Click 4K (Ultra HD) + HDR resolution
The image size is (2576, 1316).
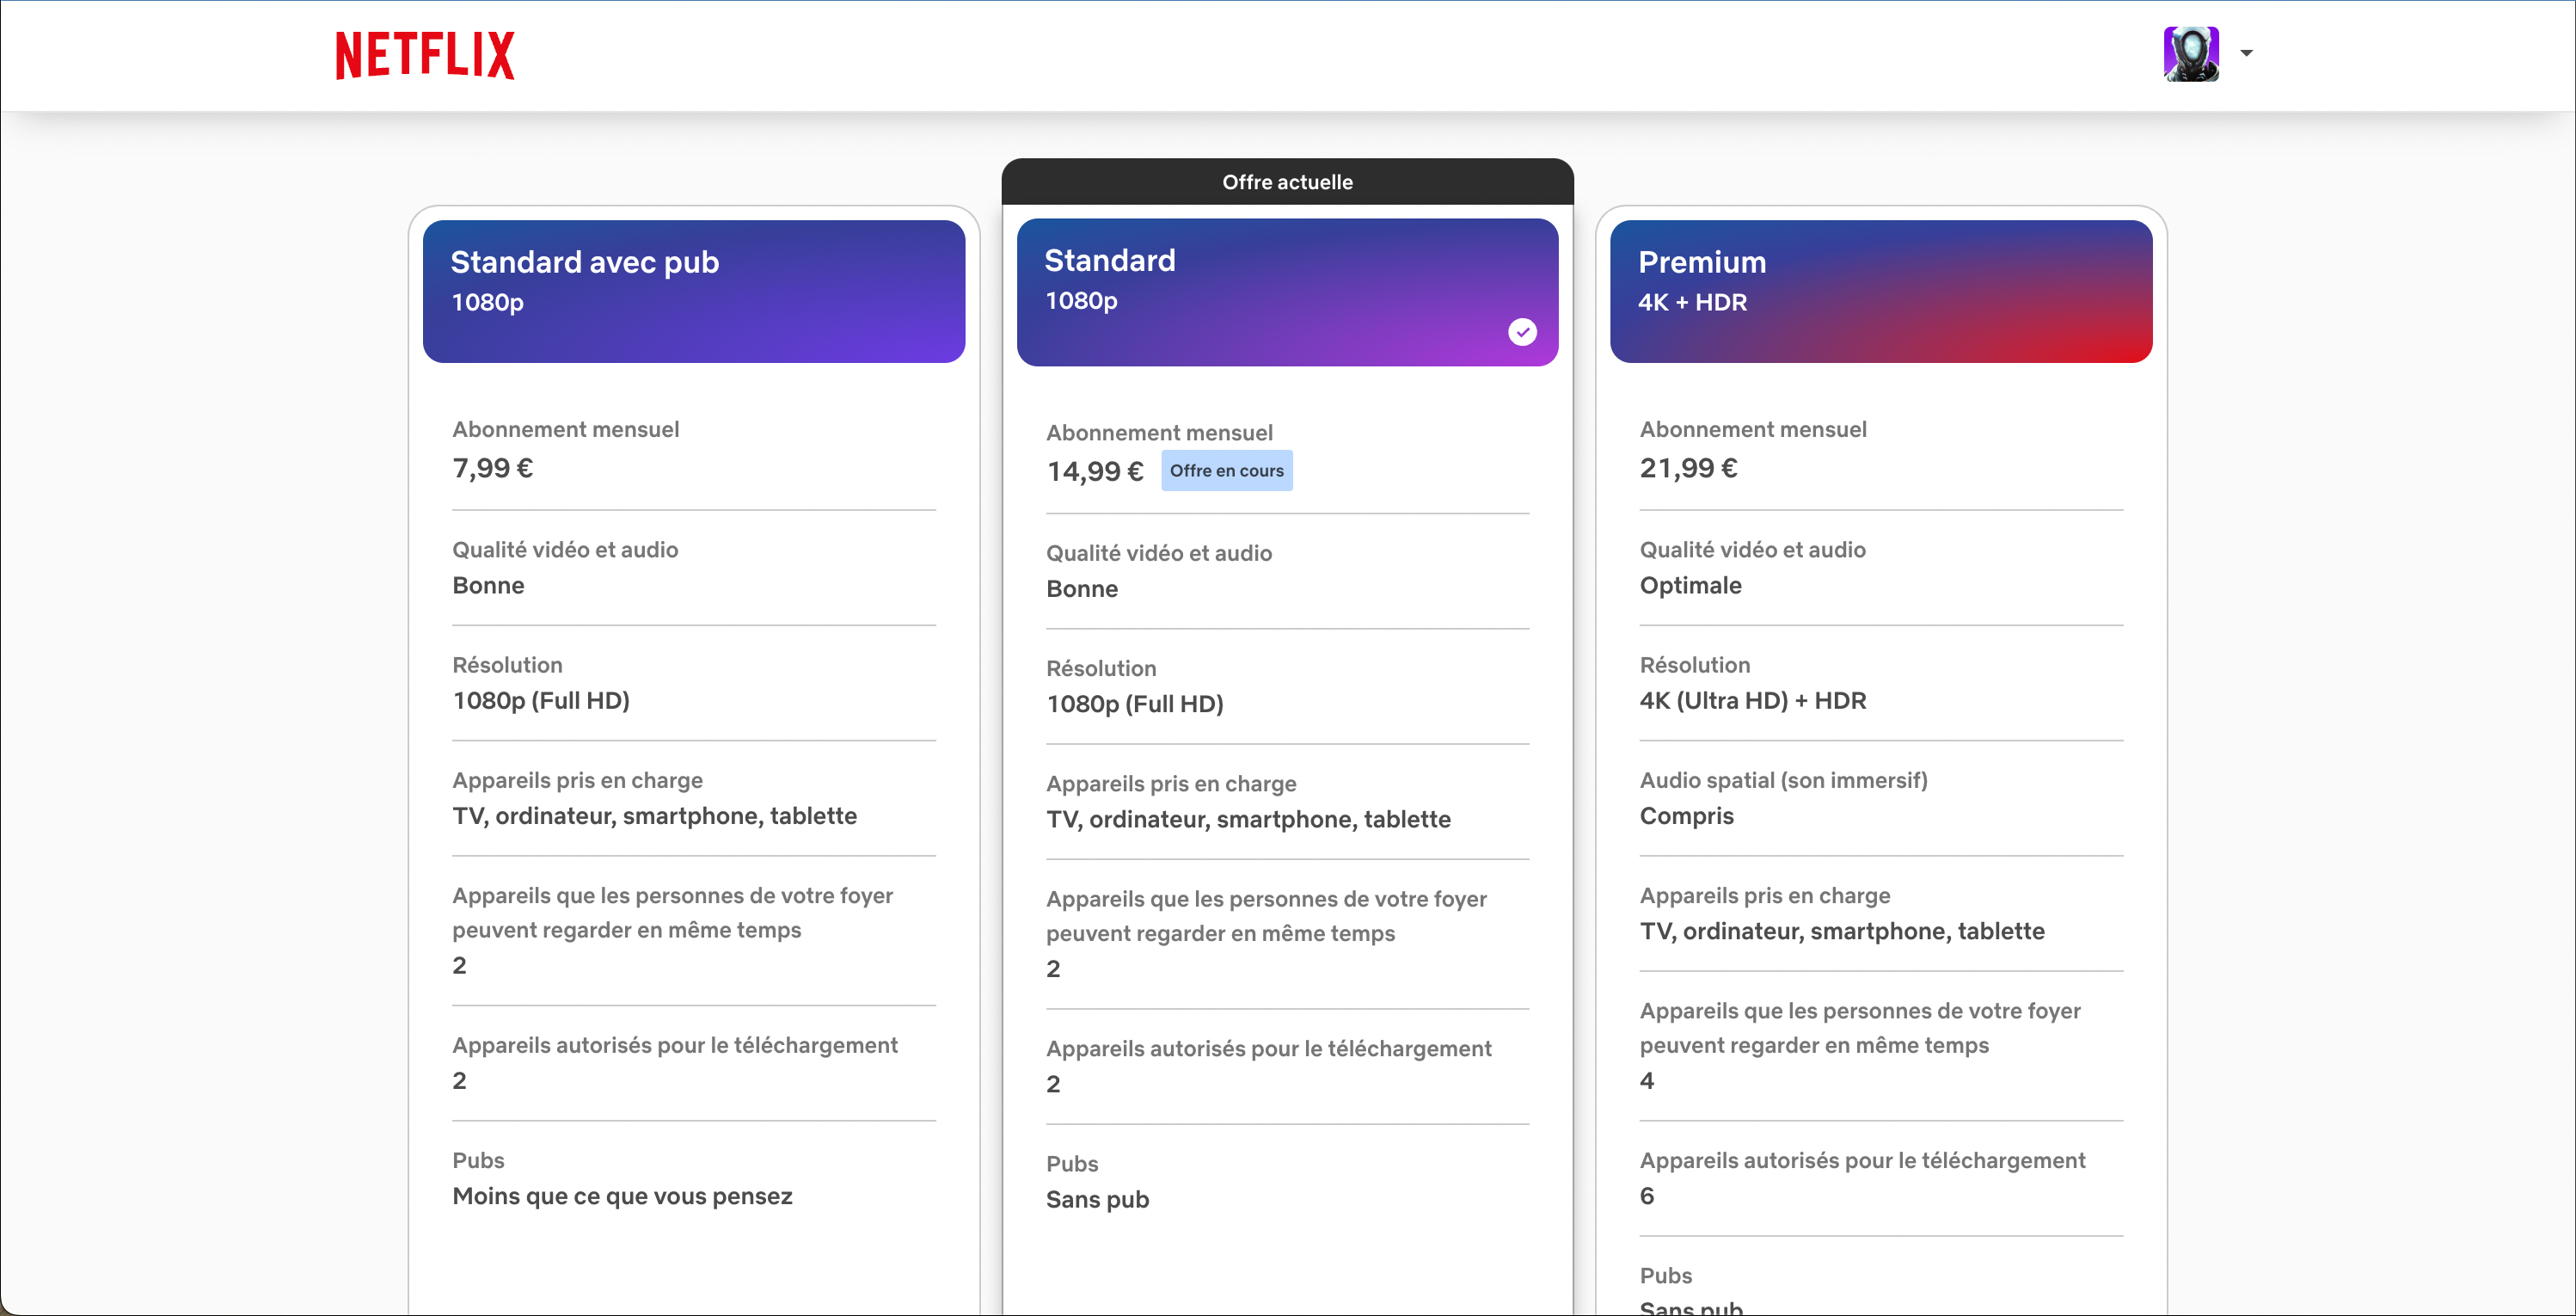click(1752, 701)
